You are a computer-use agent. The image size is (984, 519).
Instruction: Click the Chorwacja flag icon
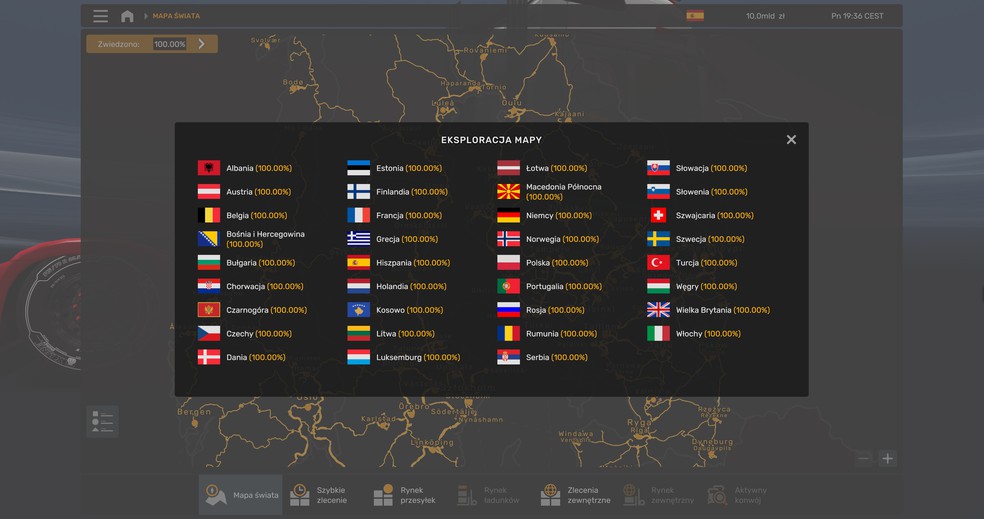coord(209,286)
